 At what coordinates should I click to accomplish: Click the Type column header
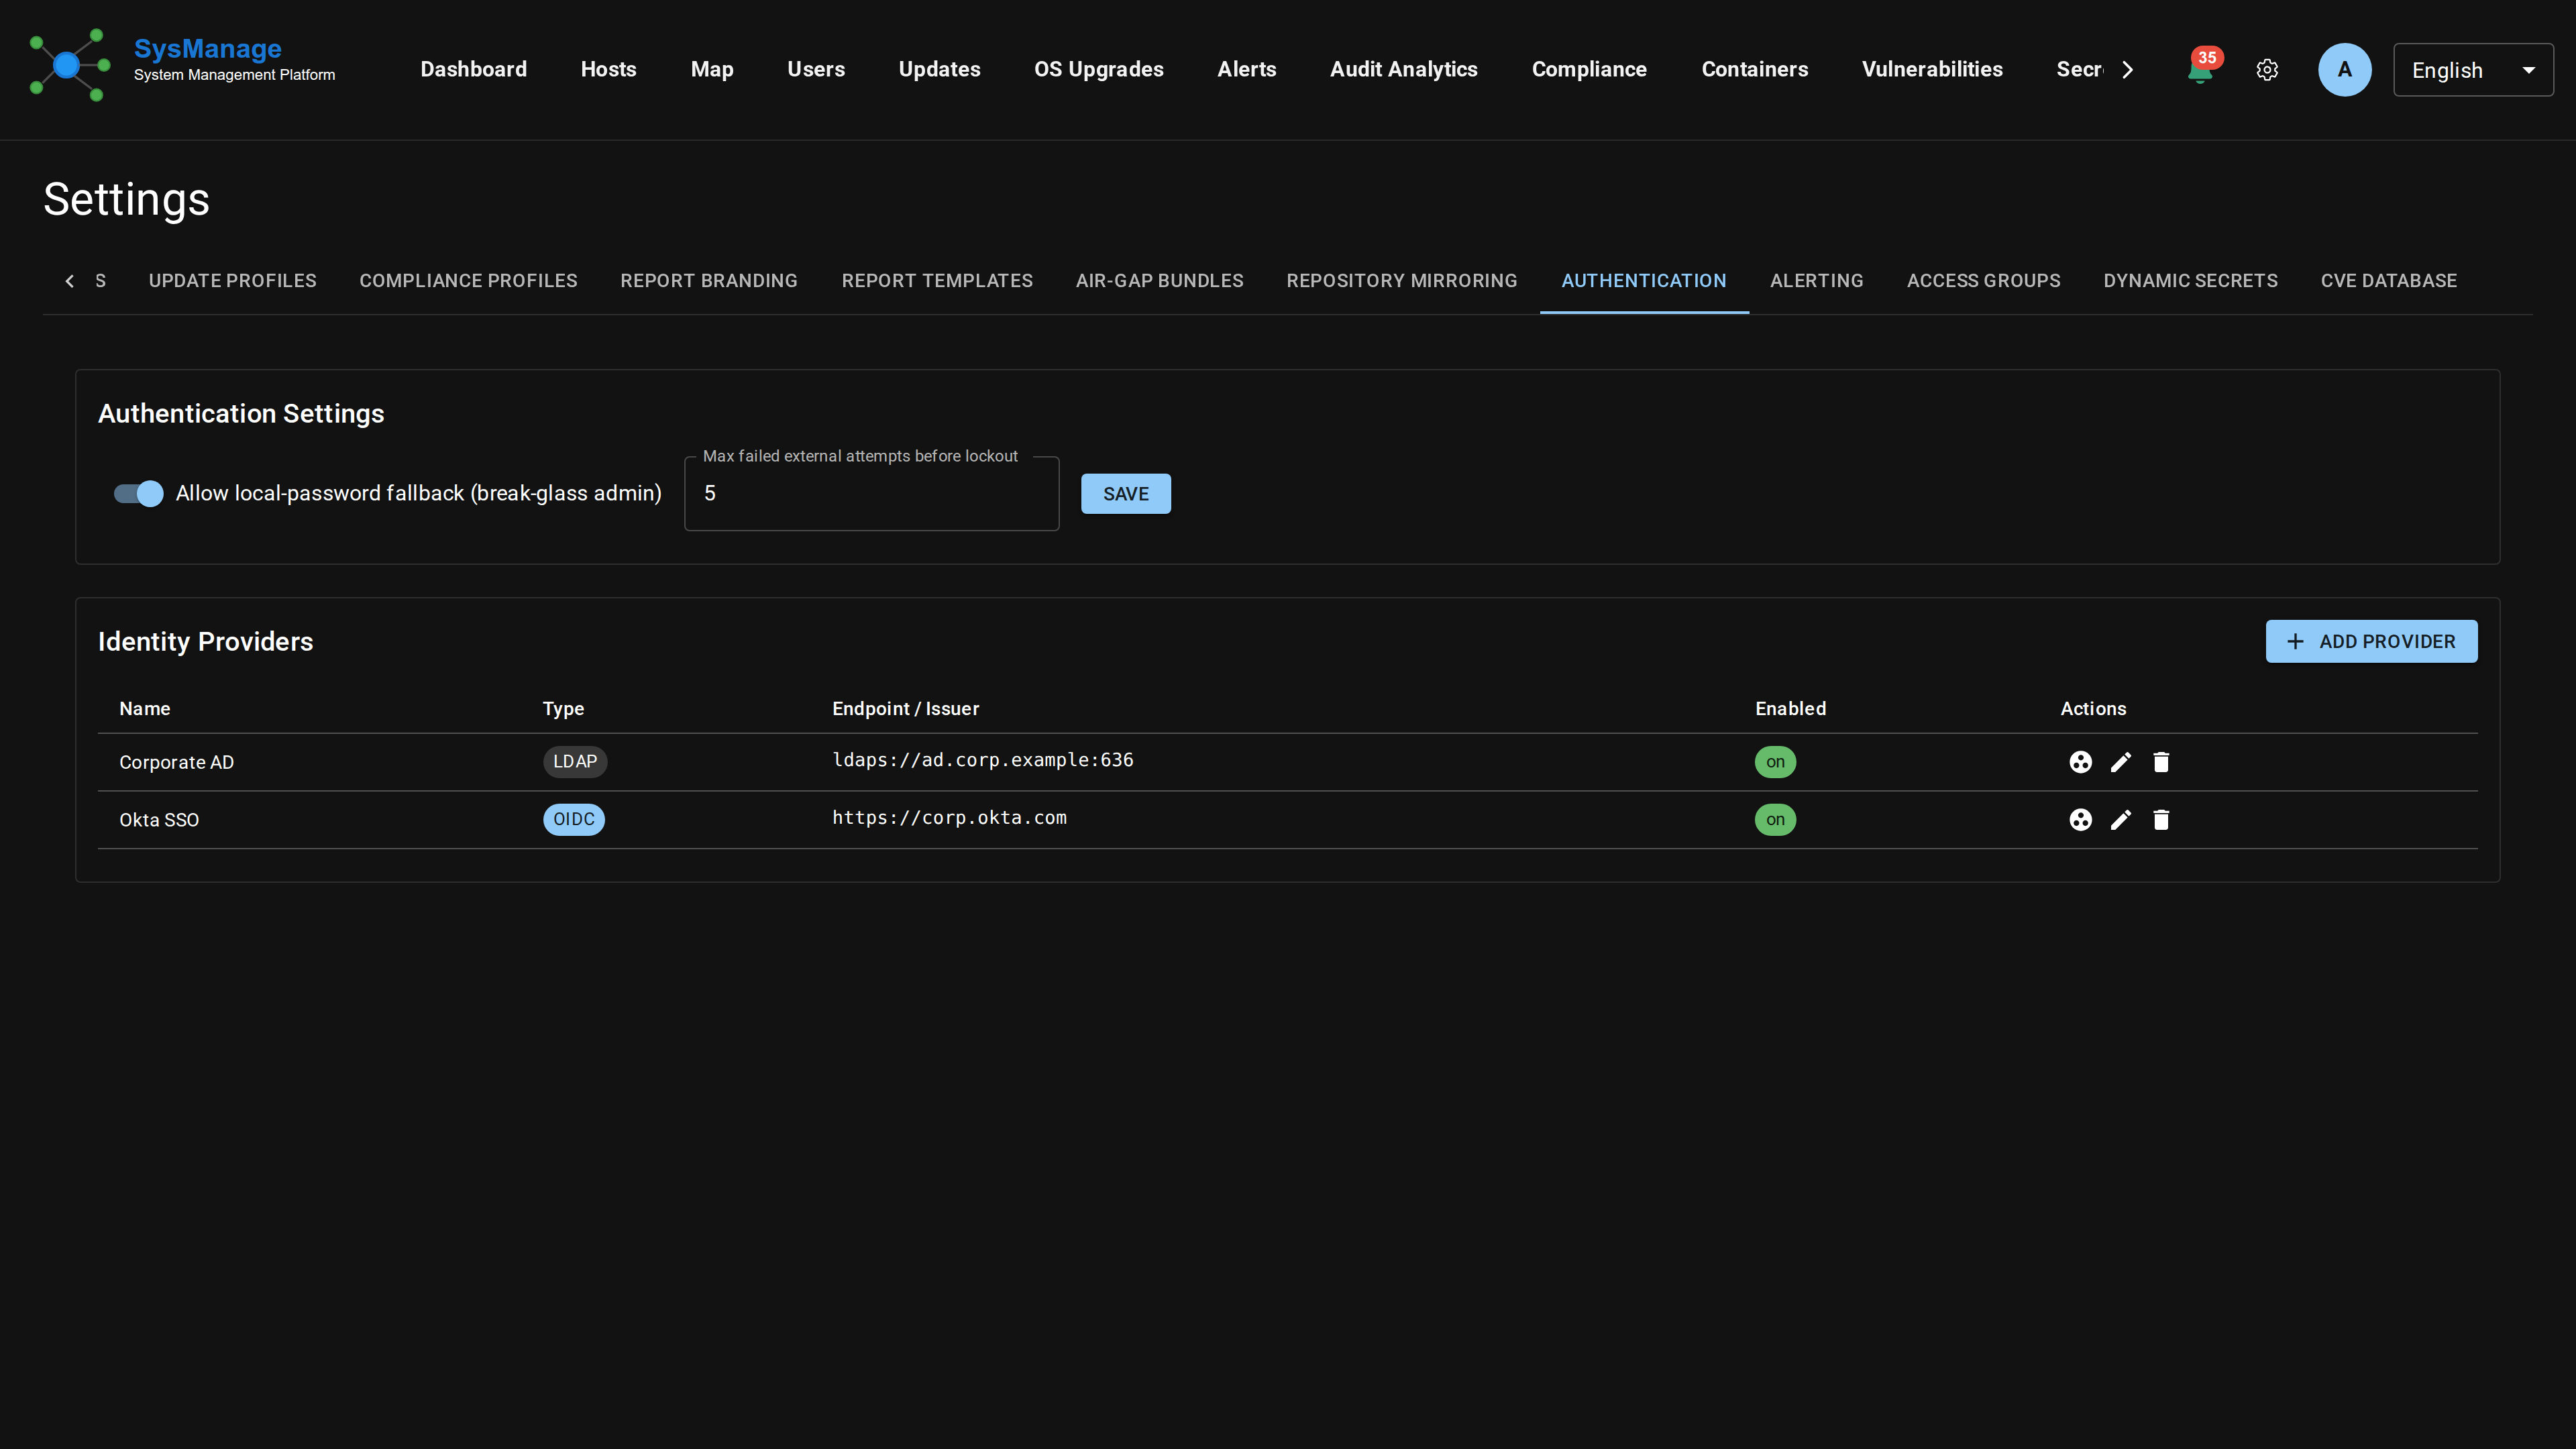(563, 709)
